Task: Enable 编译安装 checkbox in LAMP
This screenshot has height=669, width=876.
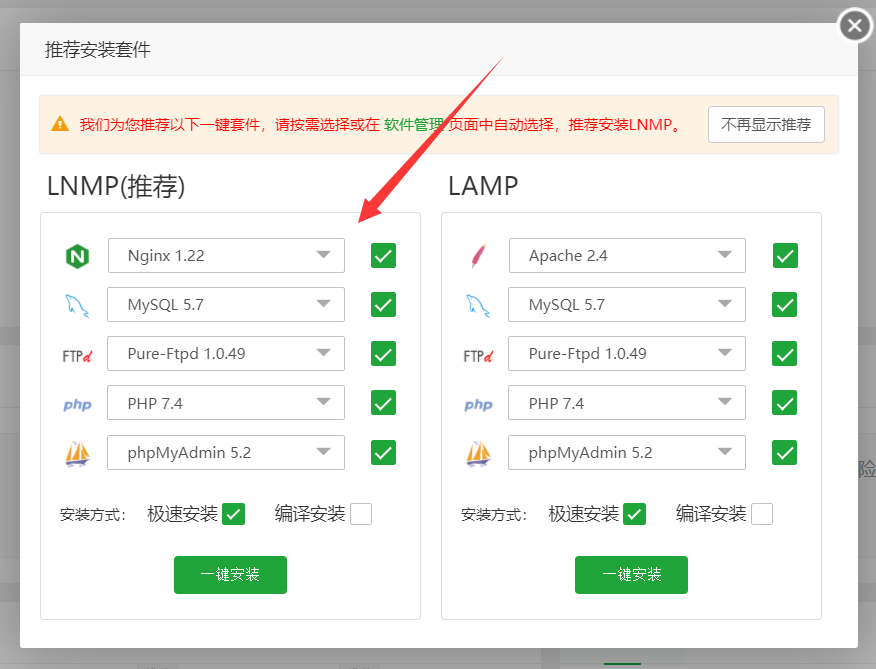Action: 762,514
